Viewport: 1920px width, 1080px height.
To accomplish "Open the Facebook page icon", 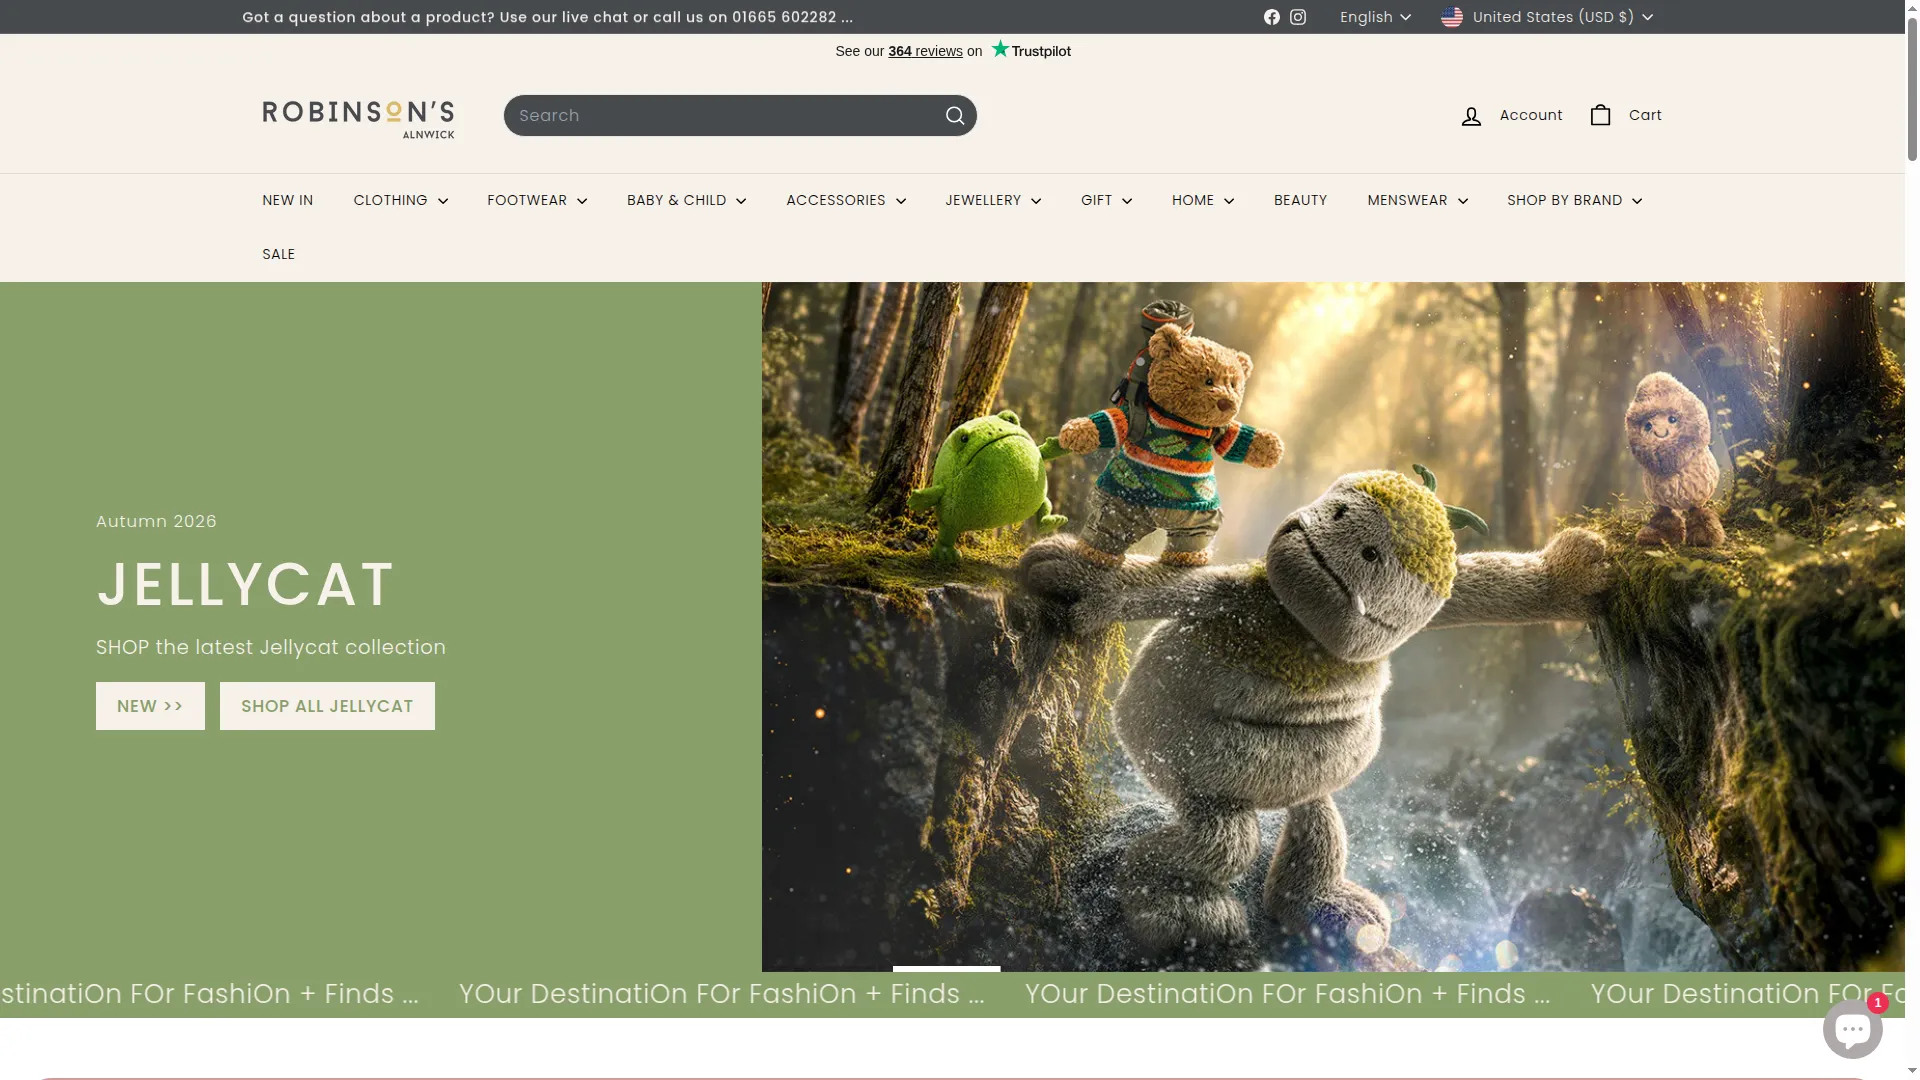I will (x=1271, y=17).
